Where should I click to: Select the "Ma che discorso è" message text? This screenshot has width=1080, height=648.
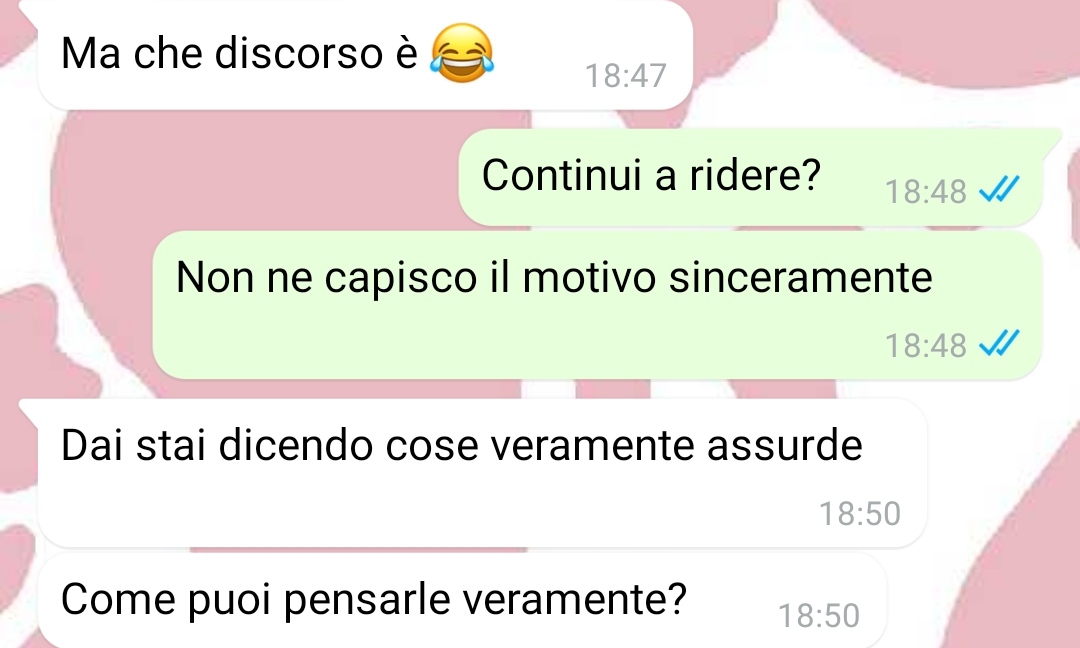[239, 52]
